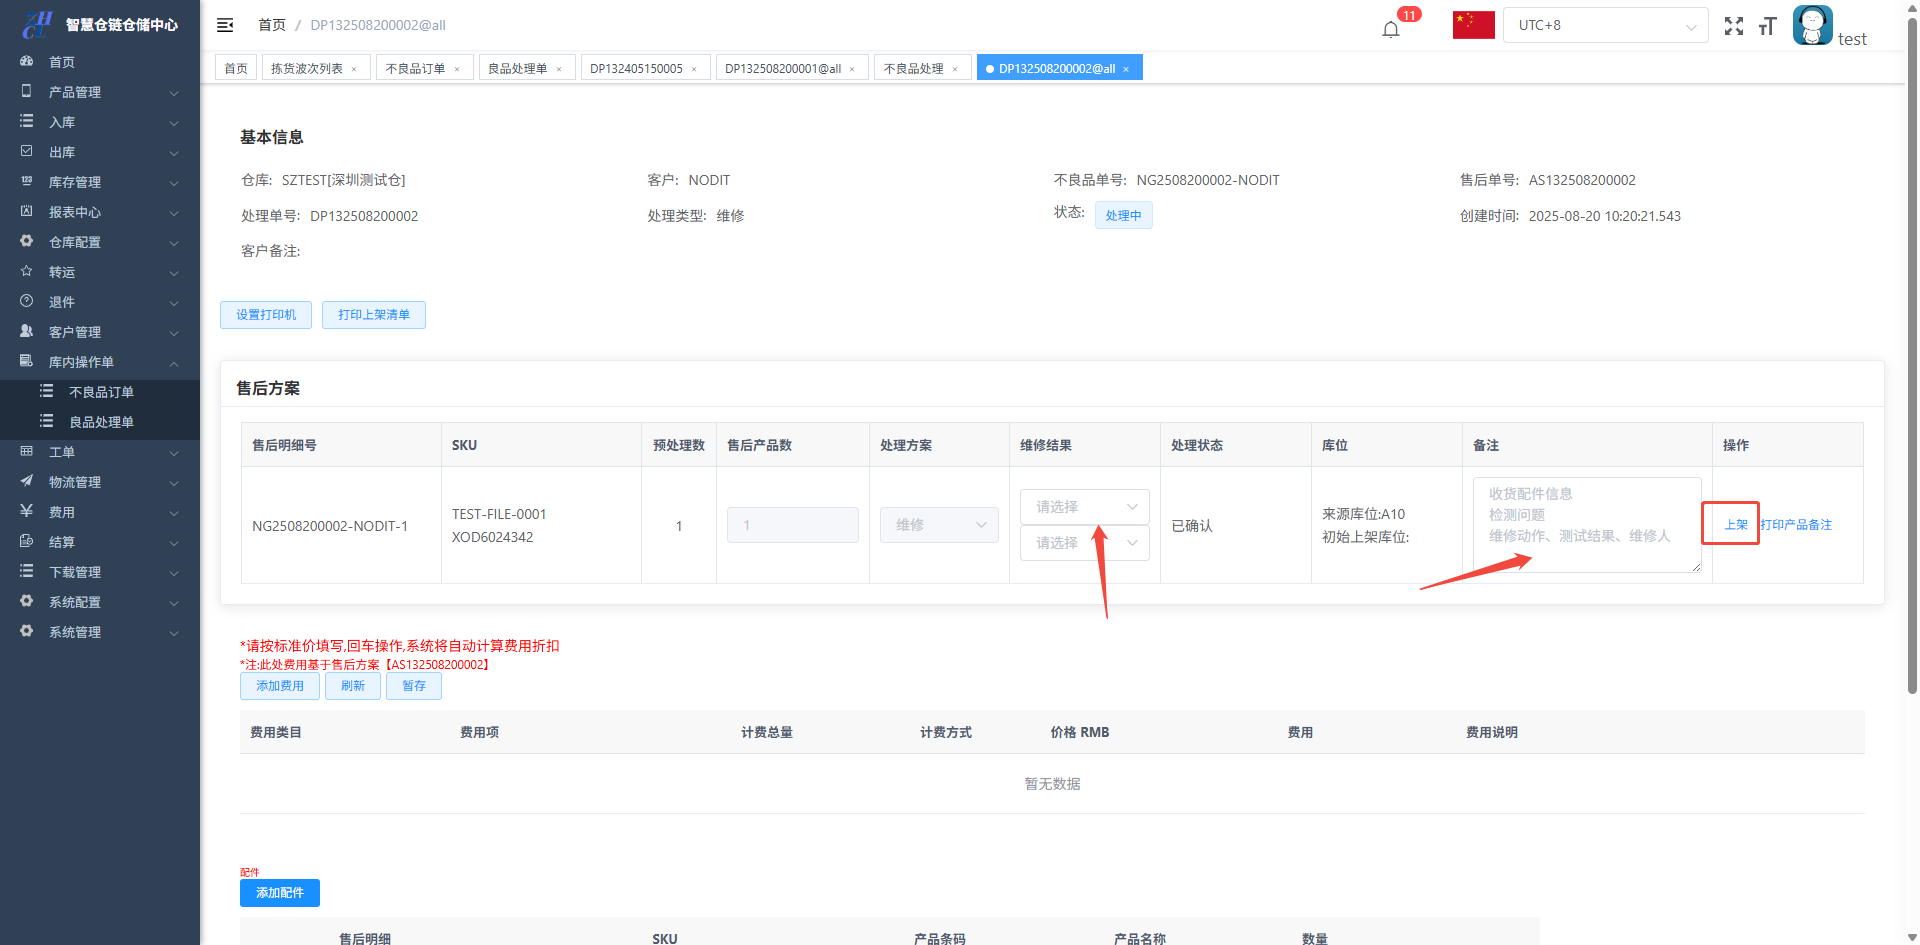Switch to the DP132405150005 tab

[636, 68]
